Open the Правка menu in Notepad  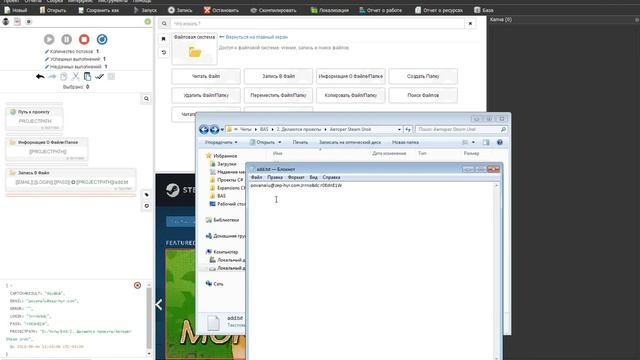point(275,178)
